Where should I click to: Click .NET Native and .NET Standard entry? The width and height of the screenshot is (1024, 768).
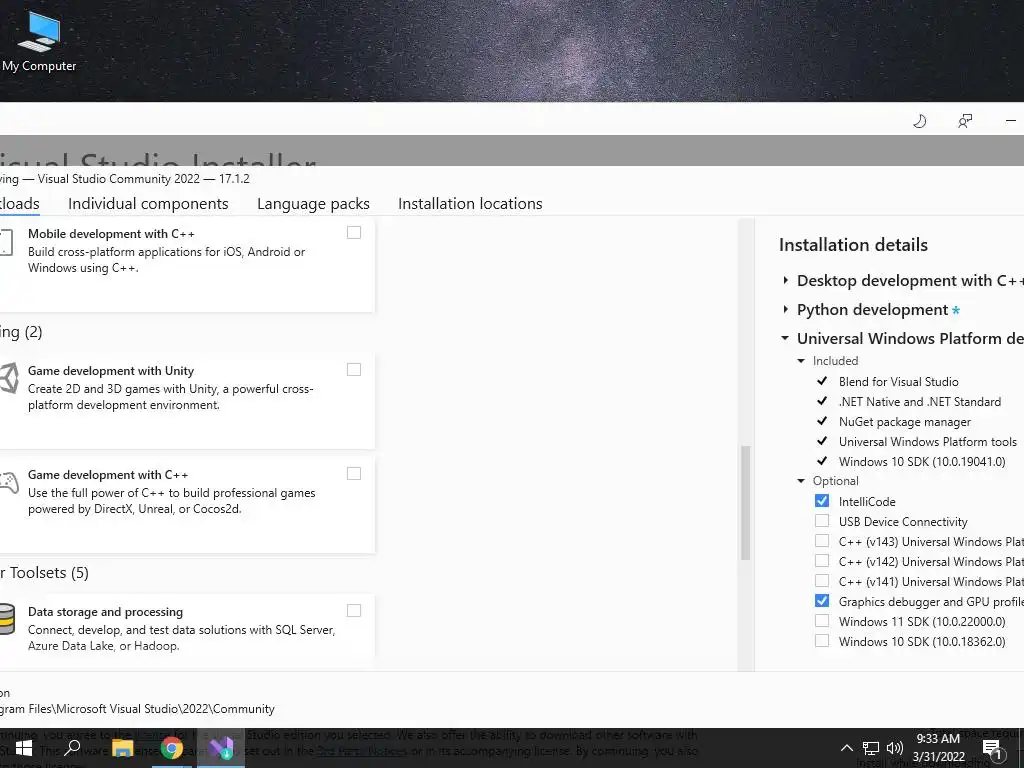click(x=920, y=402)
